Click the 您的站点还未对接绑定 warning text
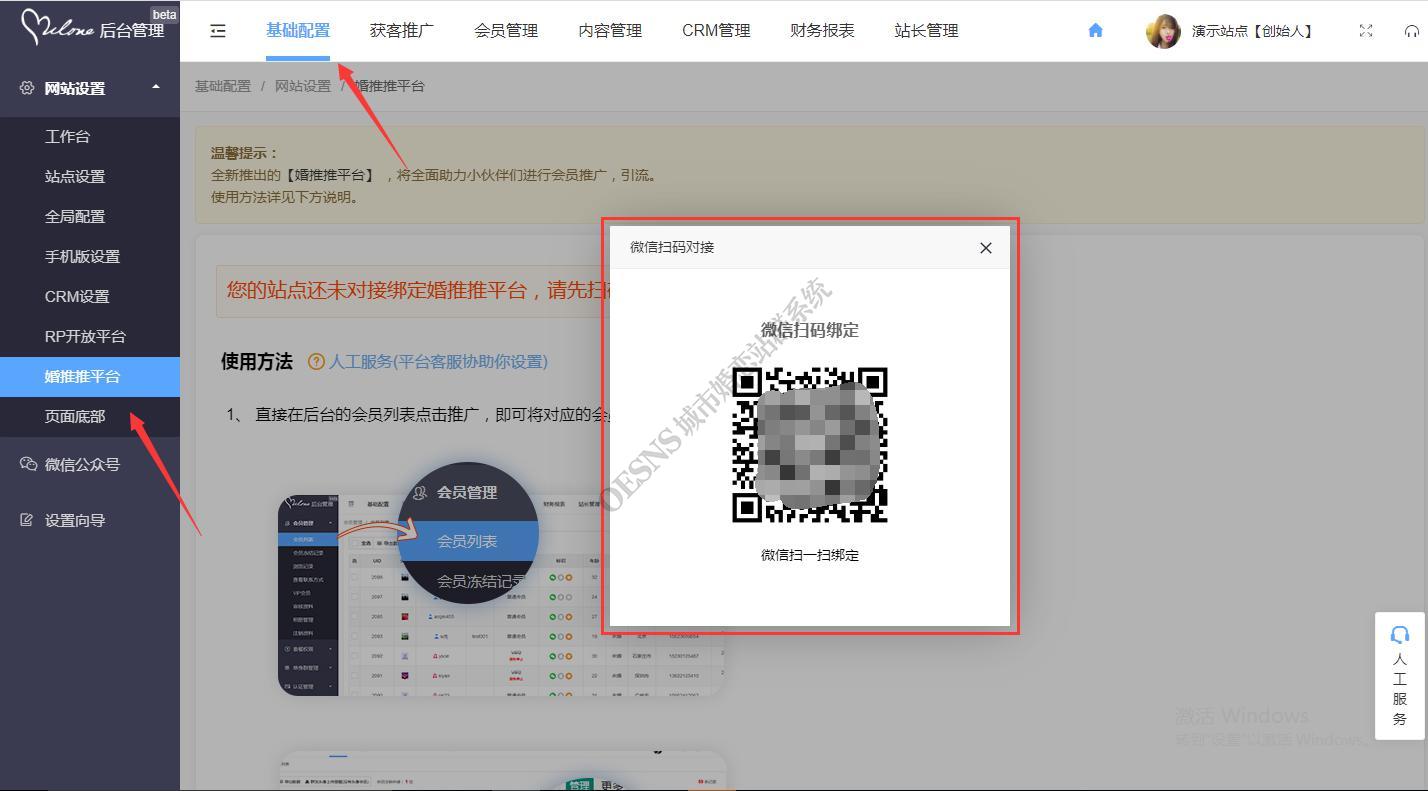This screenshot has height=791, width=1428. pos(420,291)
